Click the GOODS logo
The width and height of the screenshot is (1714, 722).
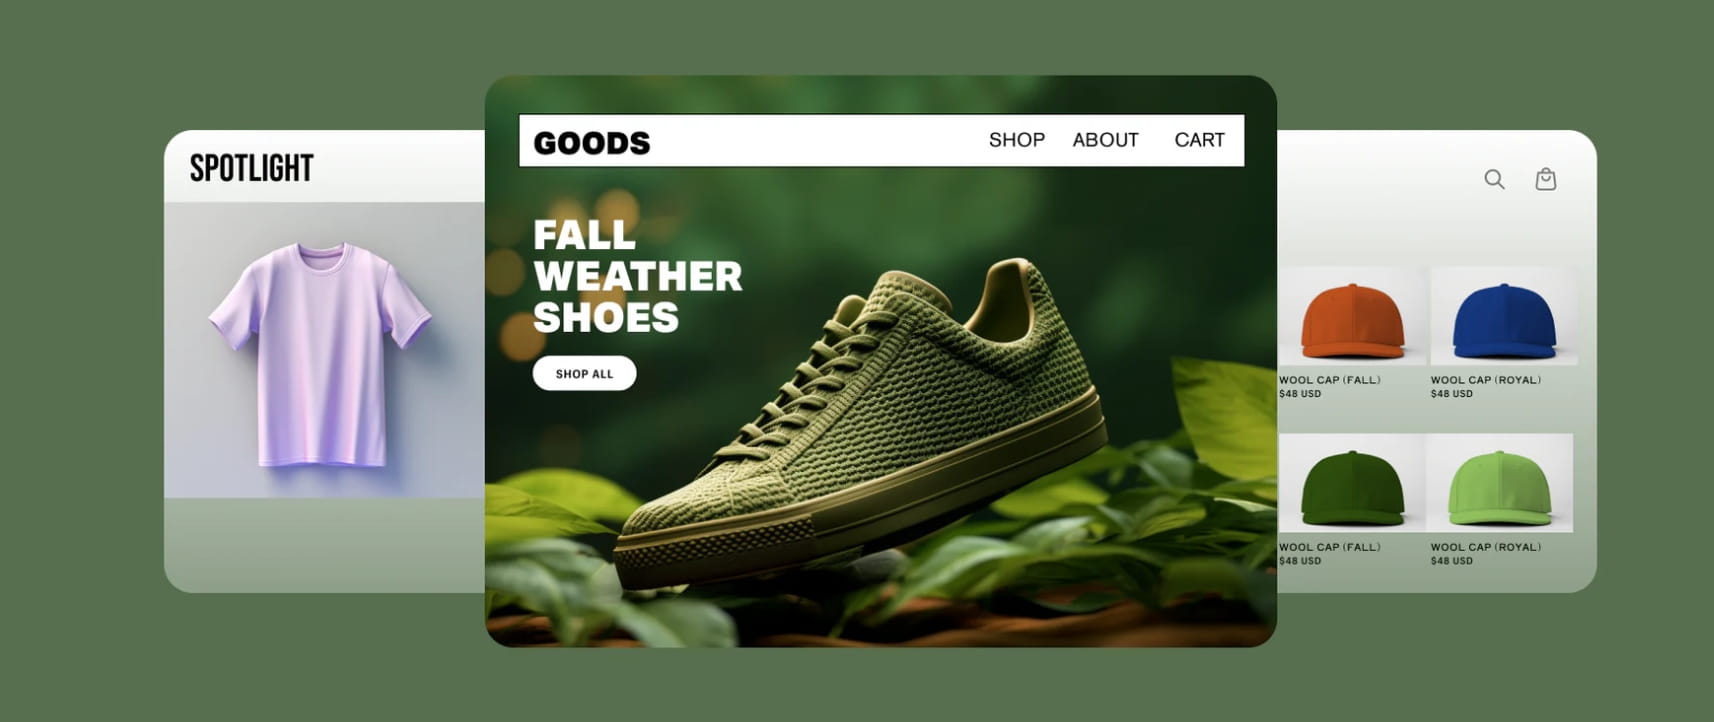(x=592, y=143)
